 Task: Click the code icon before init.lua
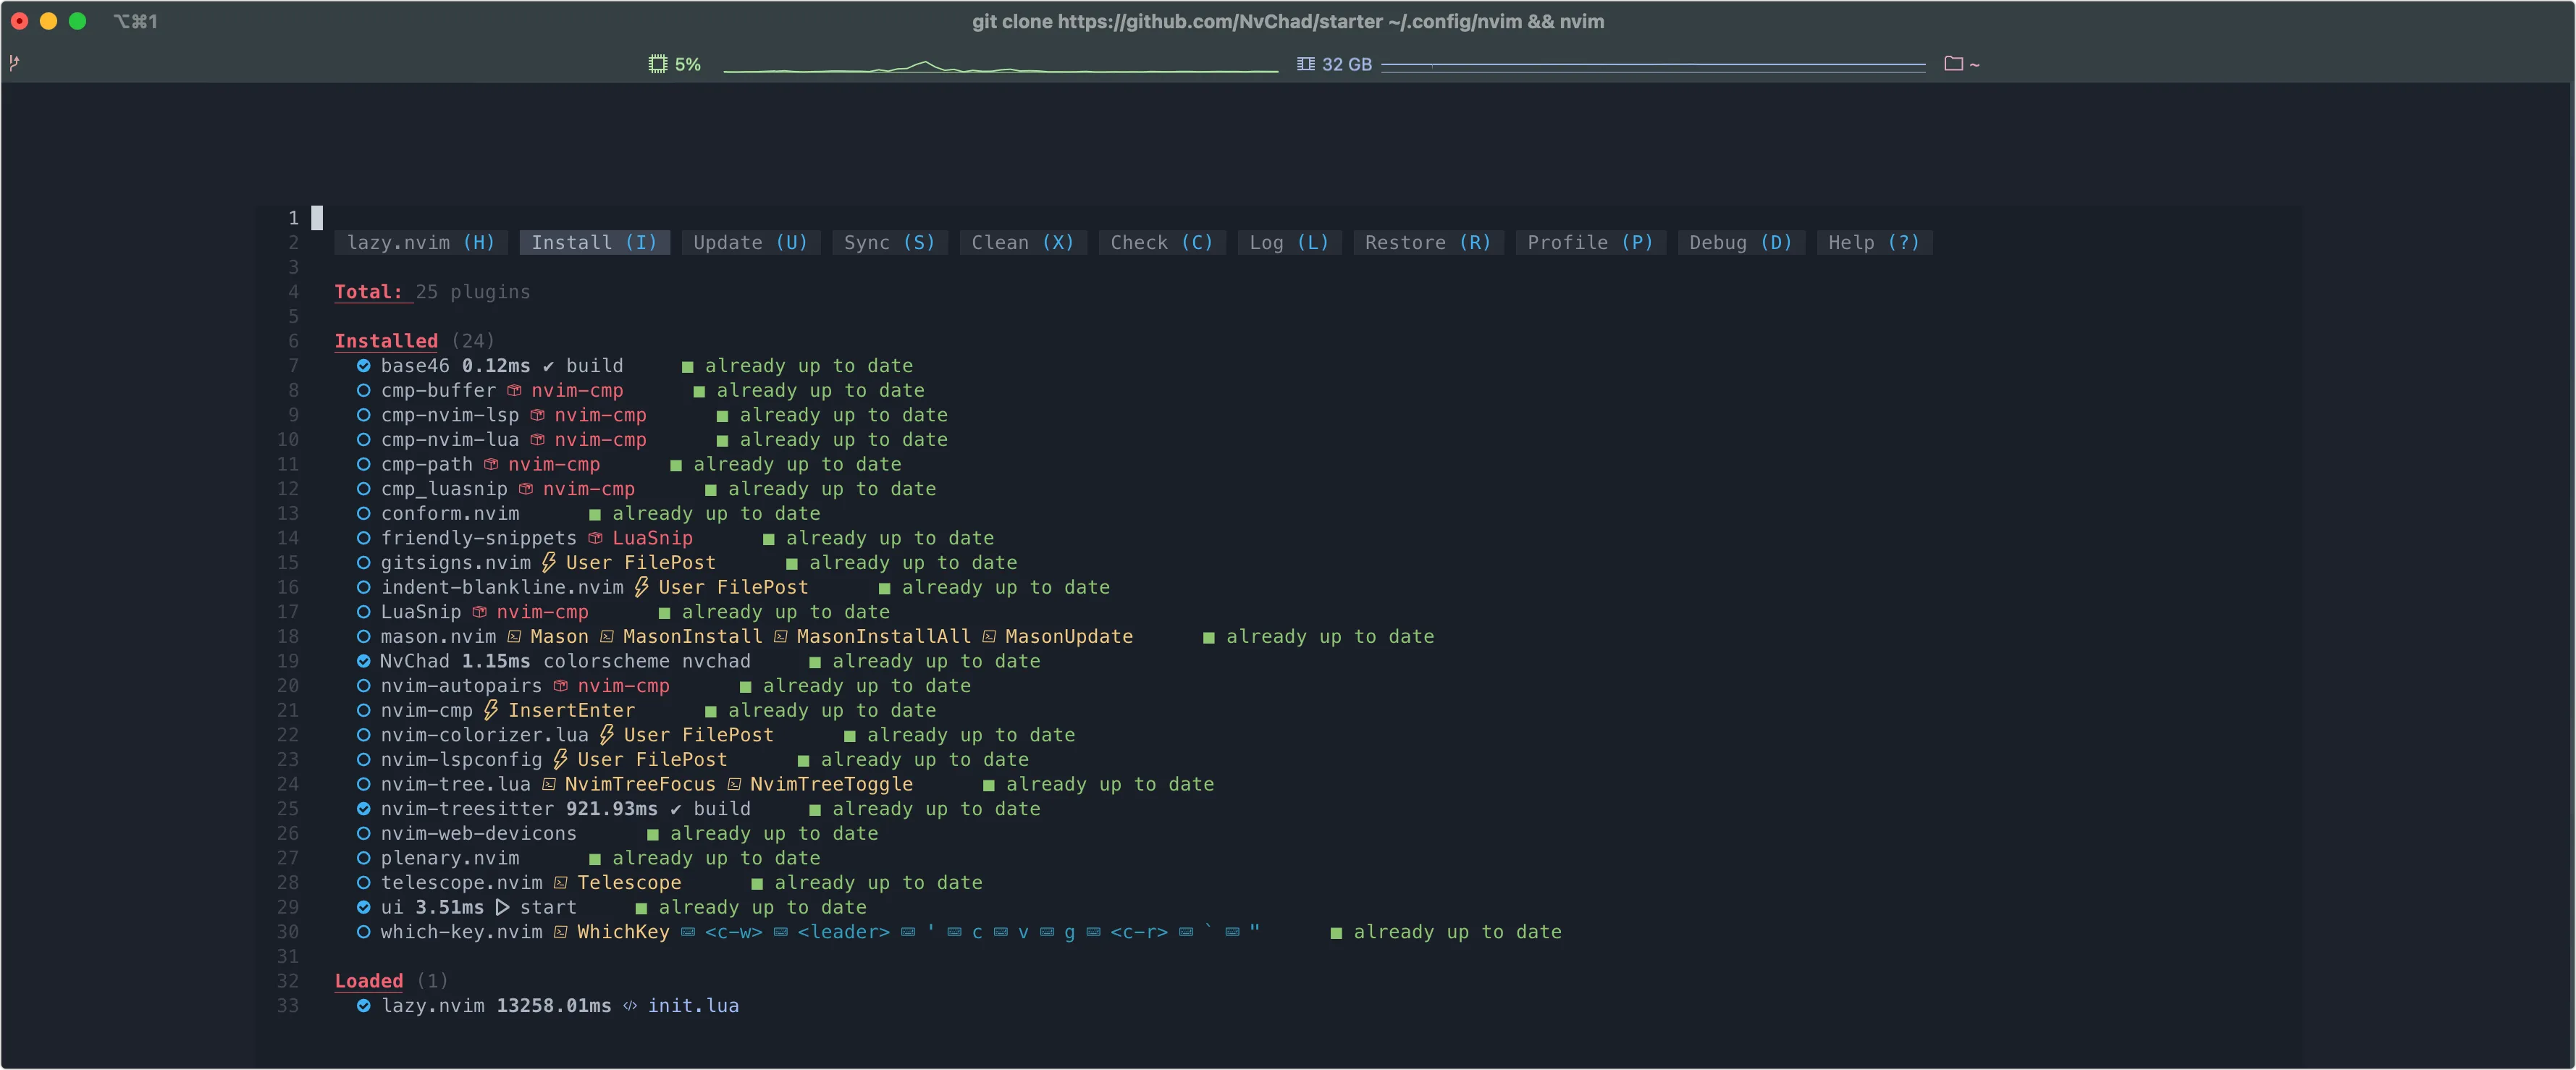click(x=630, y=1006)
